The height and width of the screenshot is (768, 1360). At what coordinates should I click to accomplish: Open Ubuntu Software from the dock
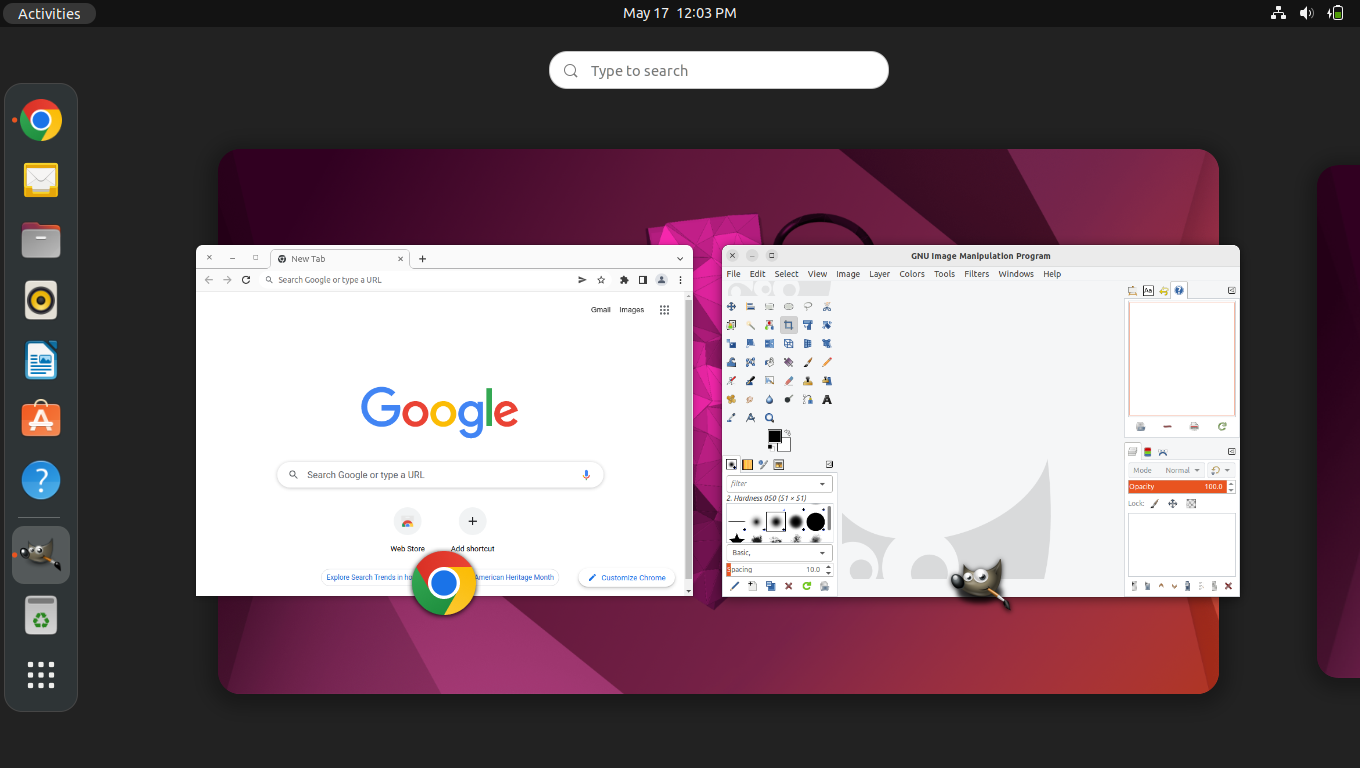pos(41,420)
